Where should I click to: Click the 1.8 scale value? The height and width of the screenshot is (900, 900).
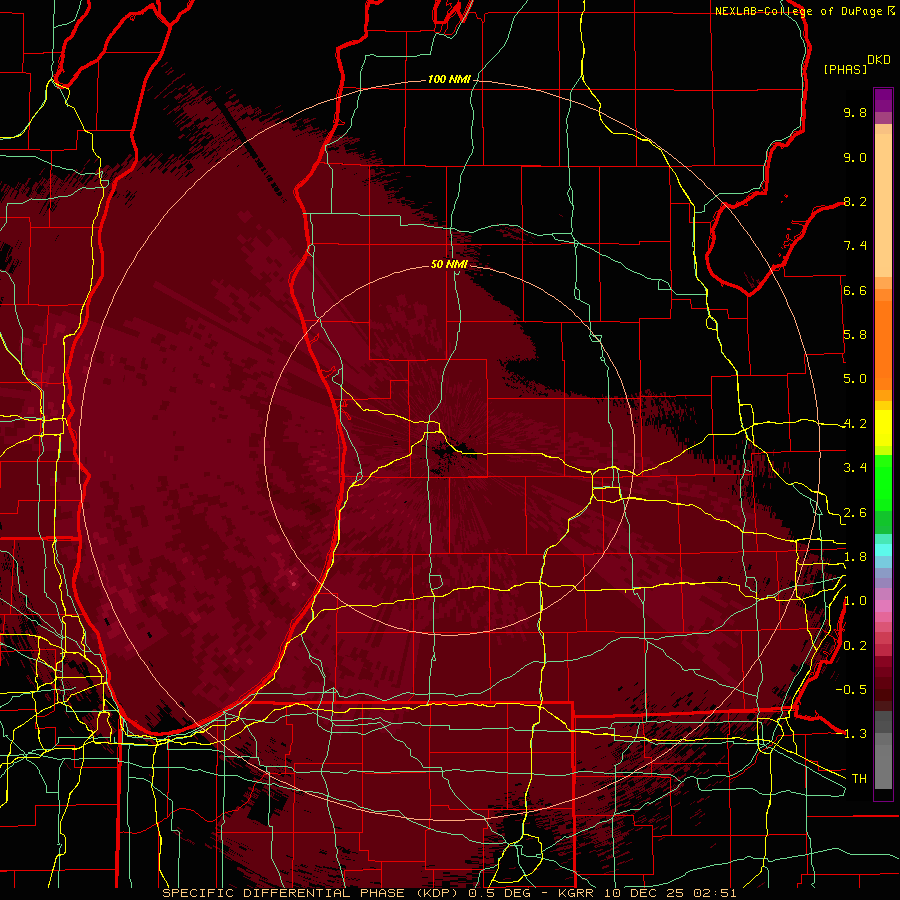pyautogui.click(x=855, y=557)
